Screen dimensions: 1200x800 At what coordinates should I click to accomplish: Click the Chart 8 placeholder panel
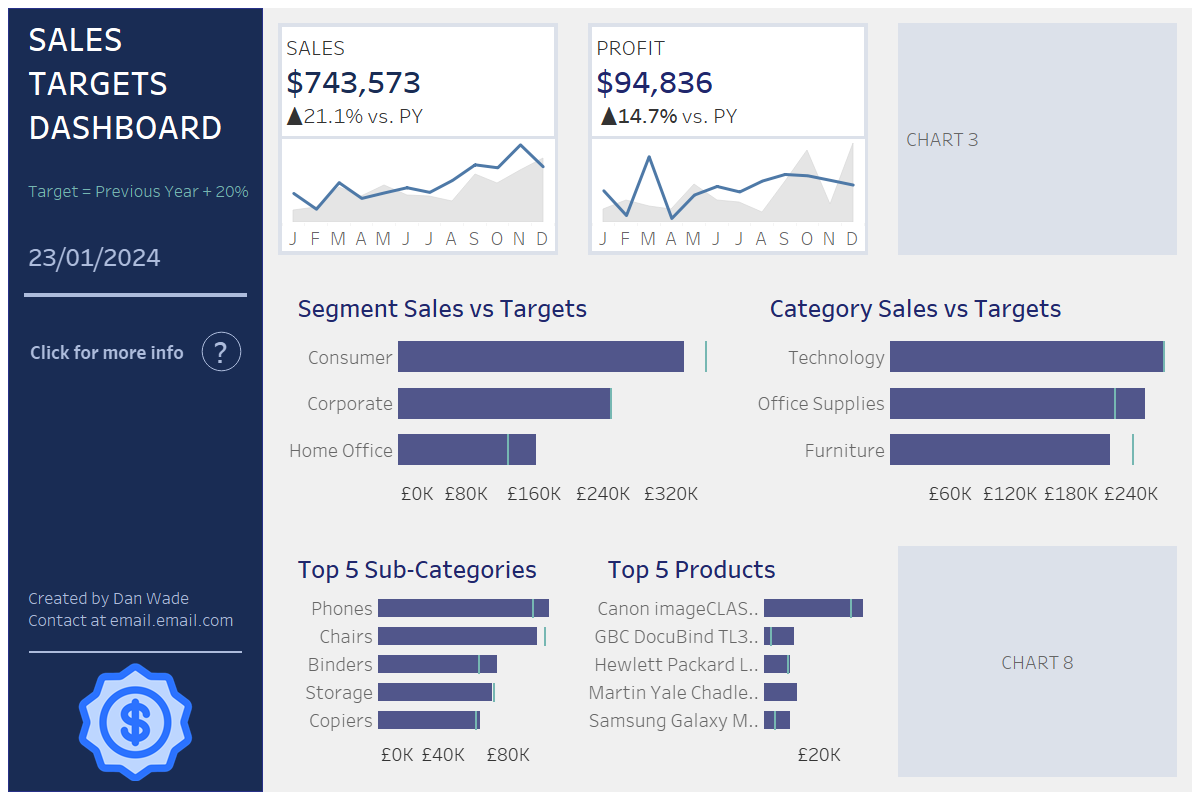point(1037,662)
